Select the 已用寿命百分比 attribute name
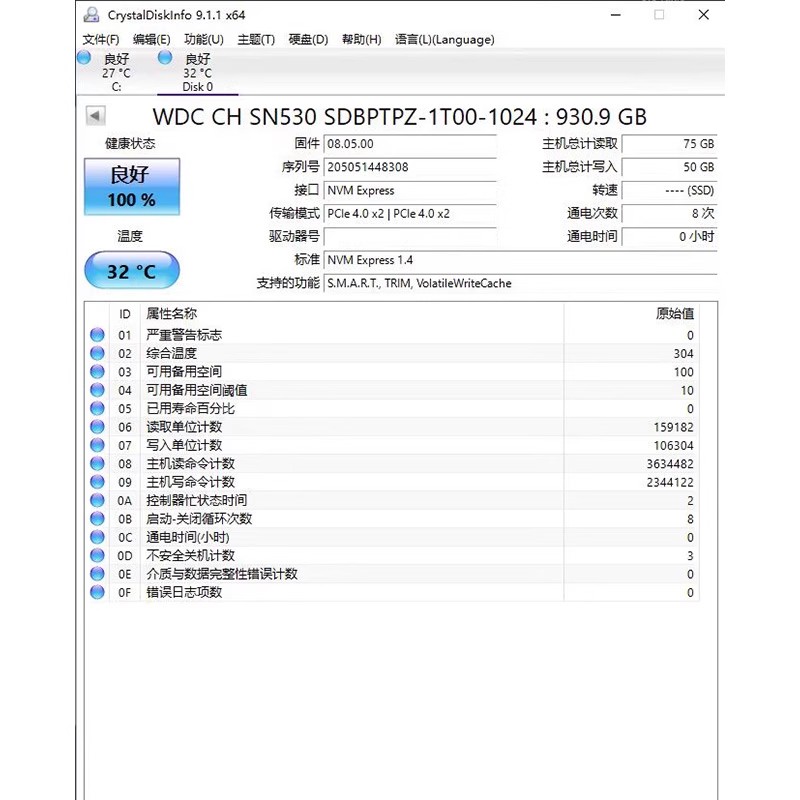 (190, 408)
